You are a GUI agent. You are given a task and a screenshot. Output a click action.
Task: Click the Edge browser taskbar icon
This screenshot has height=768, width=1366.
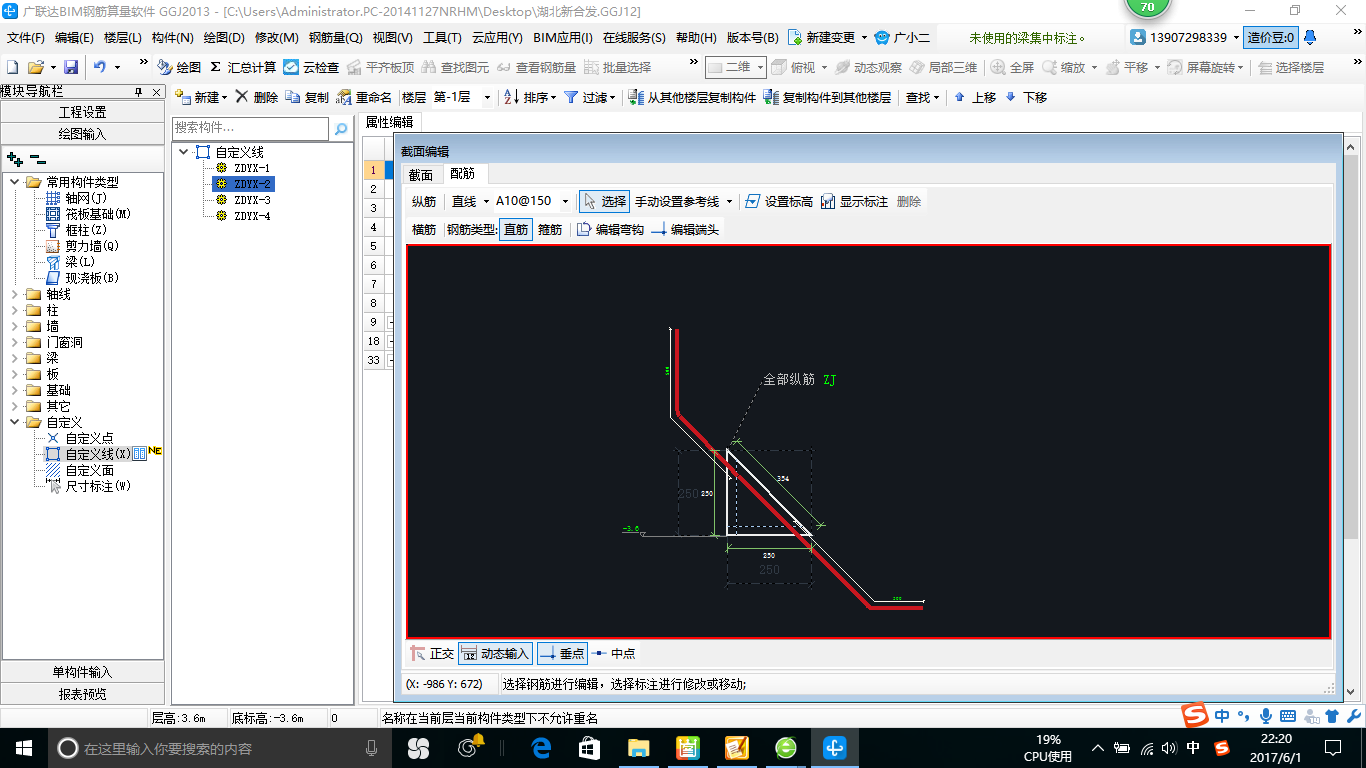coord(542,747)
